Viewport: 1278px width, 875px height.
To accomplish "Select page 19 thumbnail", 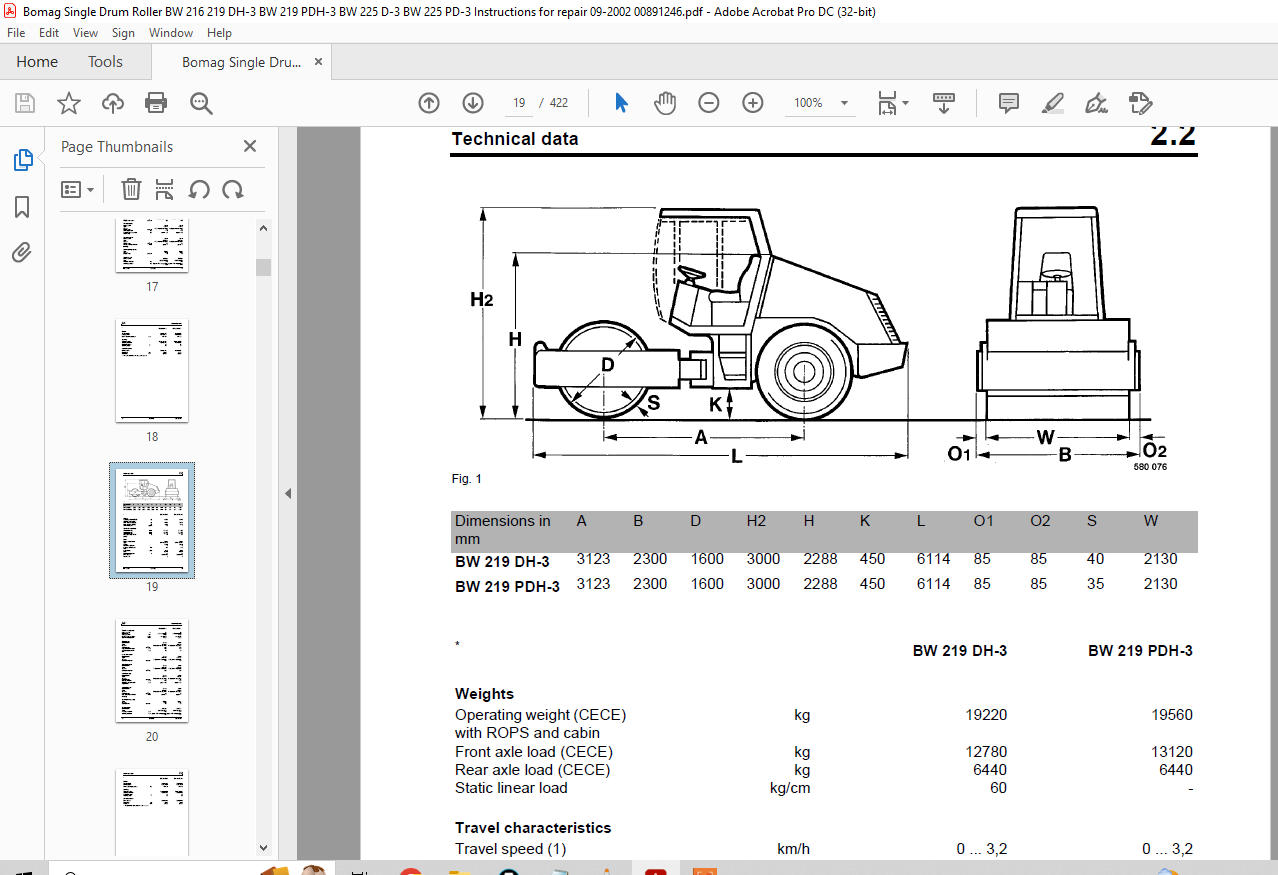I will [152, 521].
